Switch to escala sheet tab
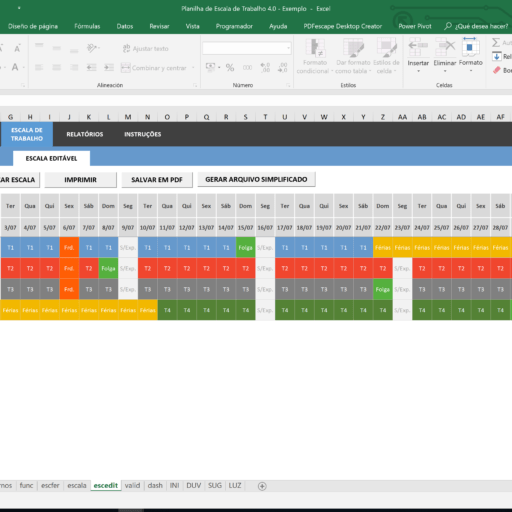Viewport: 512px width, 512px height. point(77,486)
